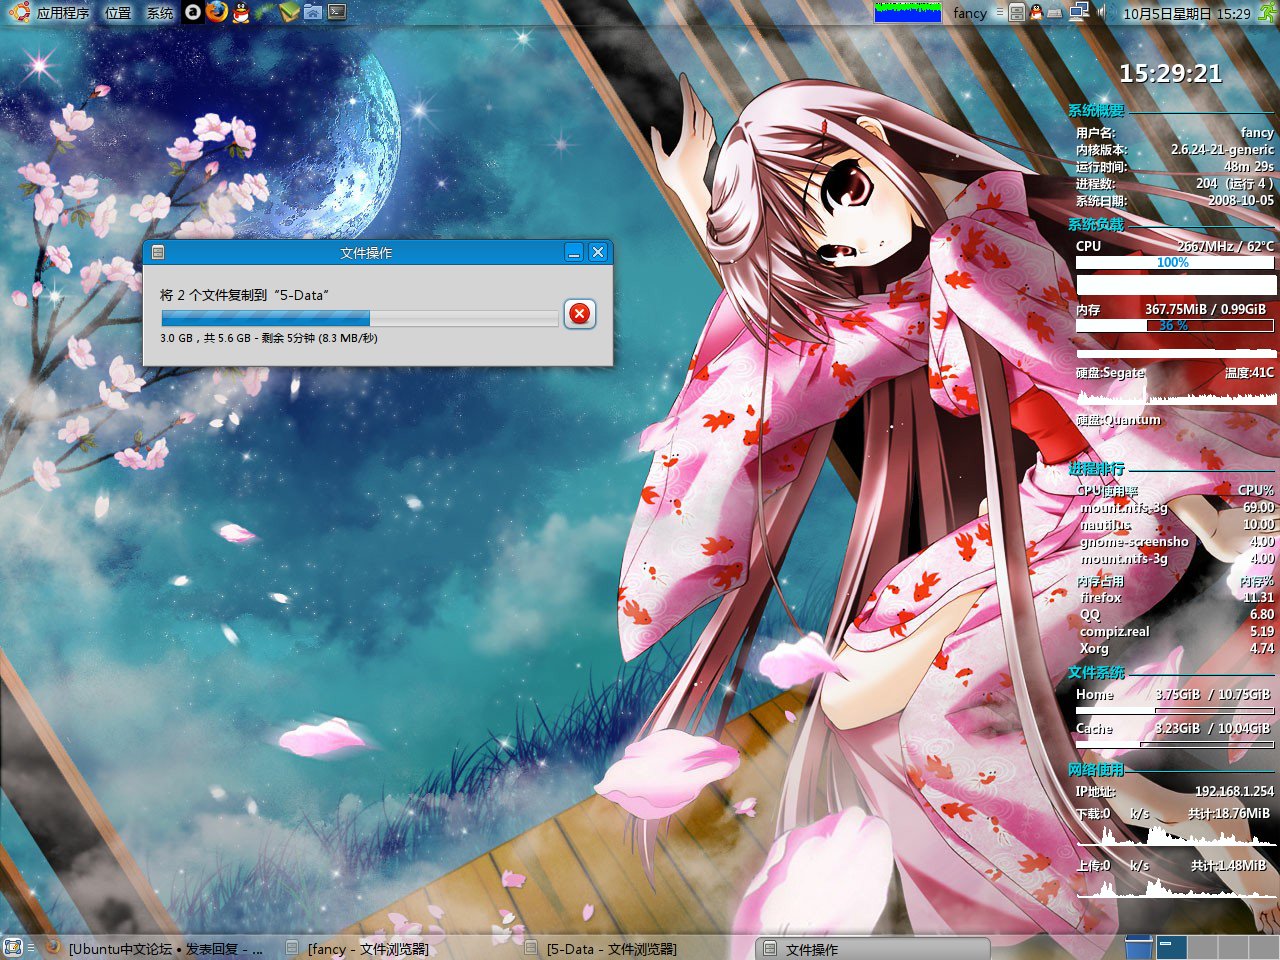Click the firefox entry in the memory list
Viewport: 1280px width, 960px height.
(1101, 597)
